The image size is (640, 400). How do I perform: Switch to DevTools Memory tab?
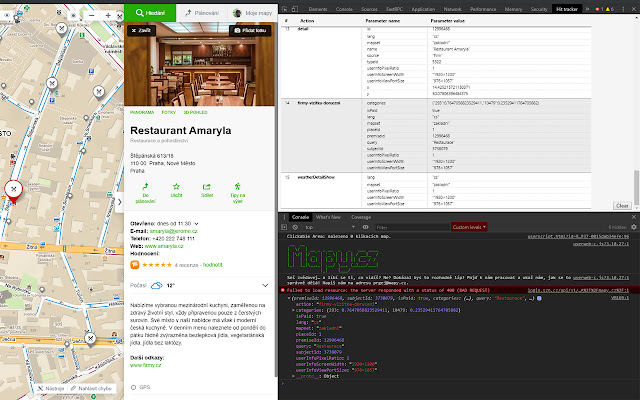pyautogui.click(x=513, y=9)
